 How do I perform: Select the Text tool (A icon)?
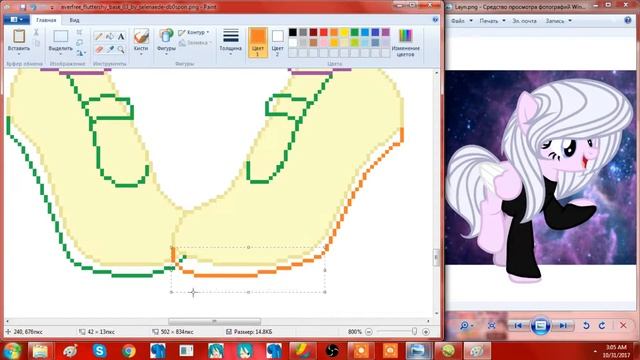pyautogui.click(x=121, y=37)
